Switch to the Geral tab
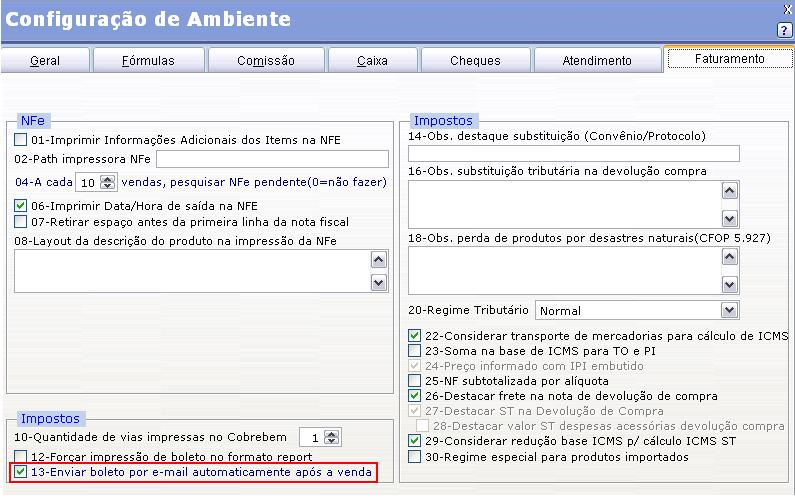Screen dimensions: 795x498 point(44,61)
